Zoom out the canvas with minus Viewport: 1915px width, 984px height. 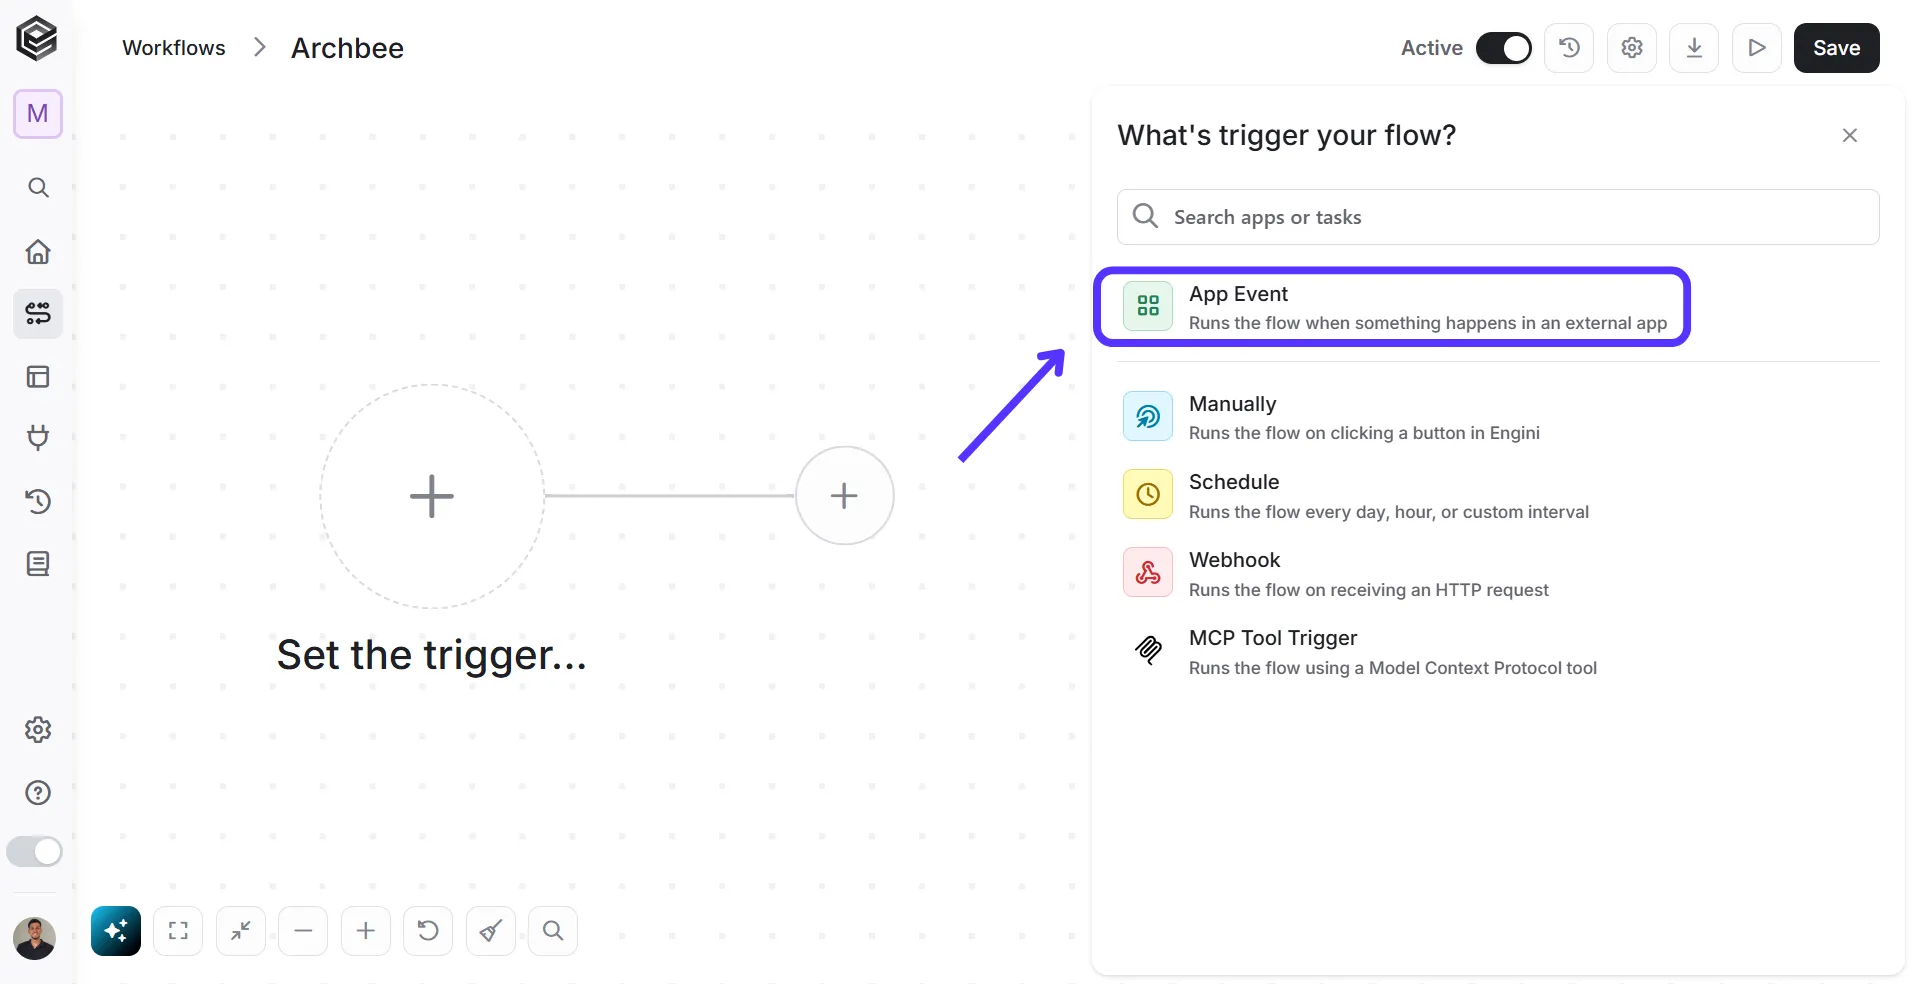click(303, 931)
